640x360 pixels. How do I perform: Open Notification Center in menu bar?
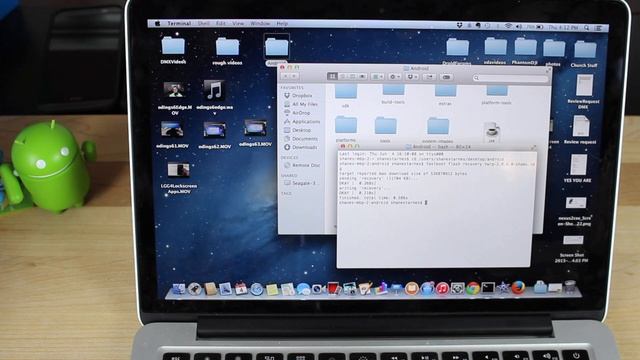599,28
